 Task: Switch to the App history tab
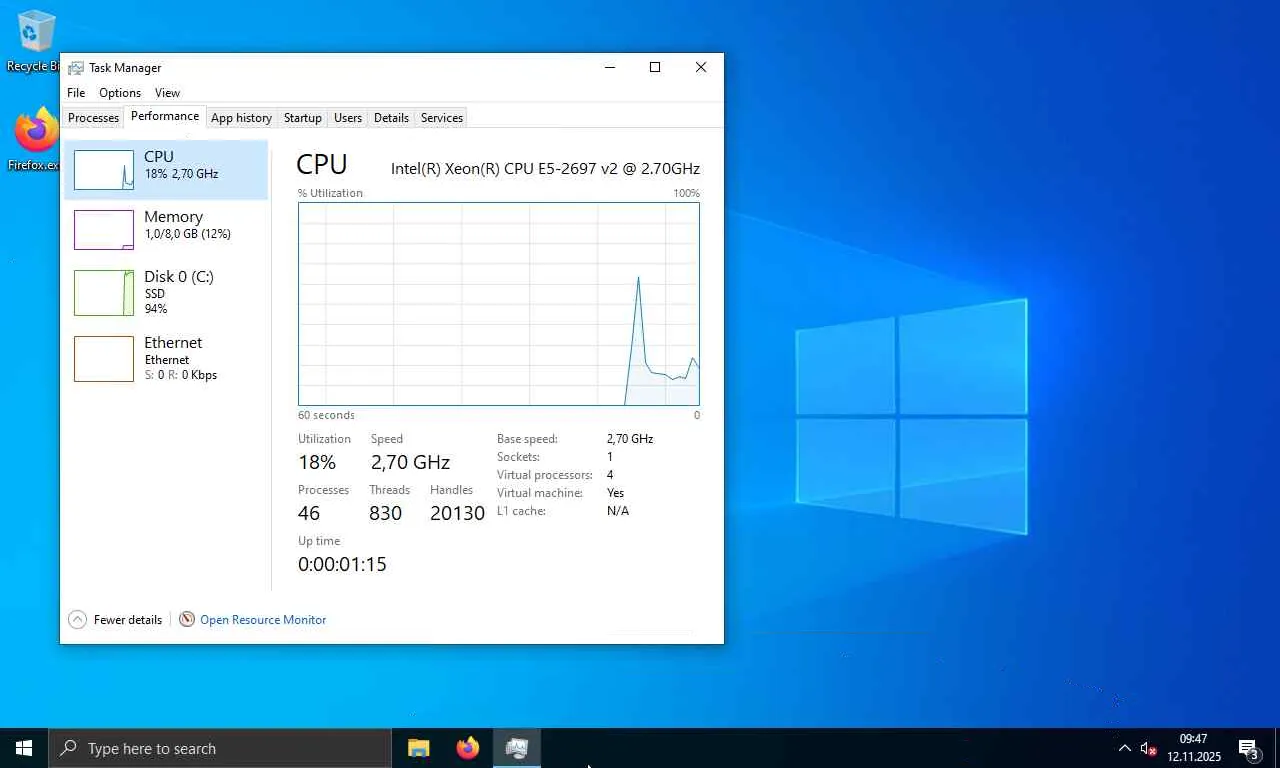[x=241, y=118]
